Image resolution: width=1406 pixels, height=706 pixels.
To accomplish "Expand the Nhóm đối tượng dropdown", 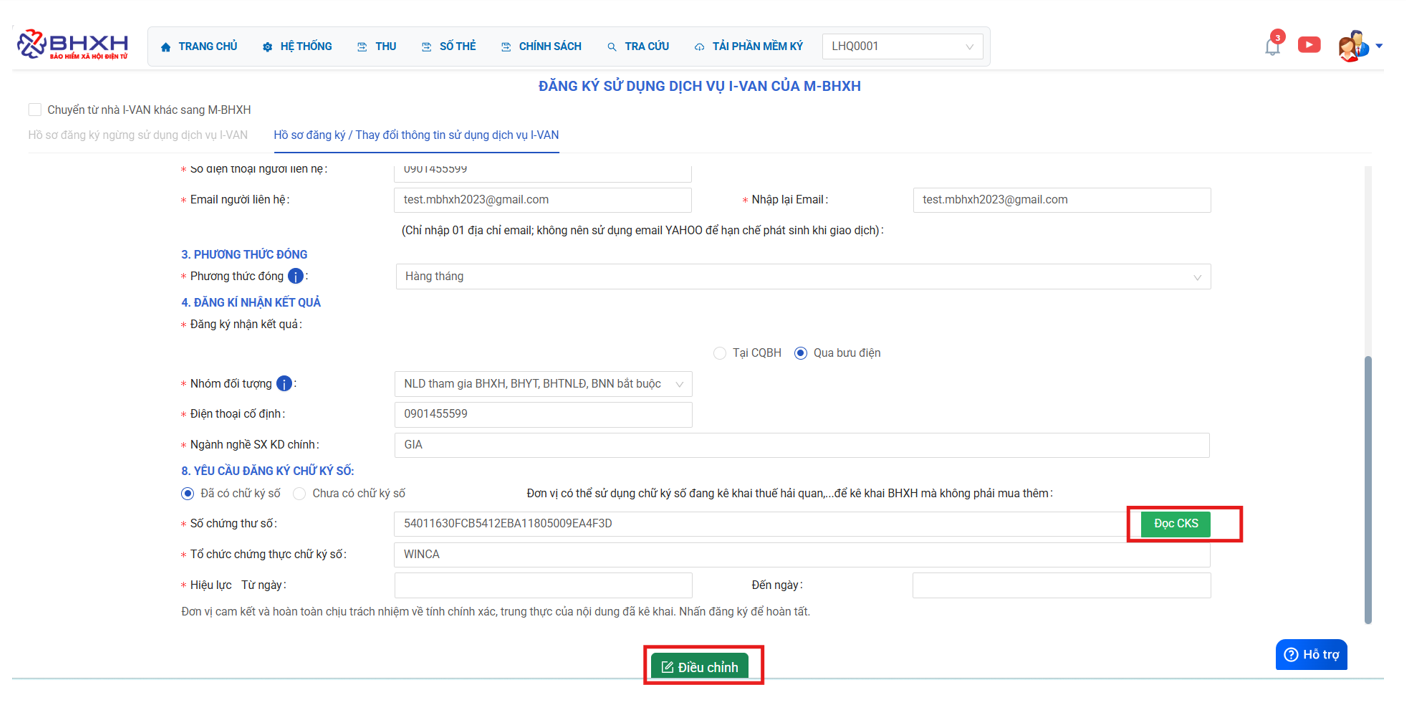I will click(x=543, y=384).
